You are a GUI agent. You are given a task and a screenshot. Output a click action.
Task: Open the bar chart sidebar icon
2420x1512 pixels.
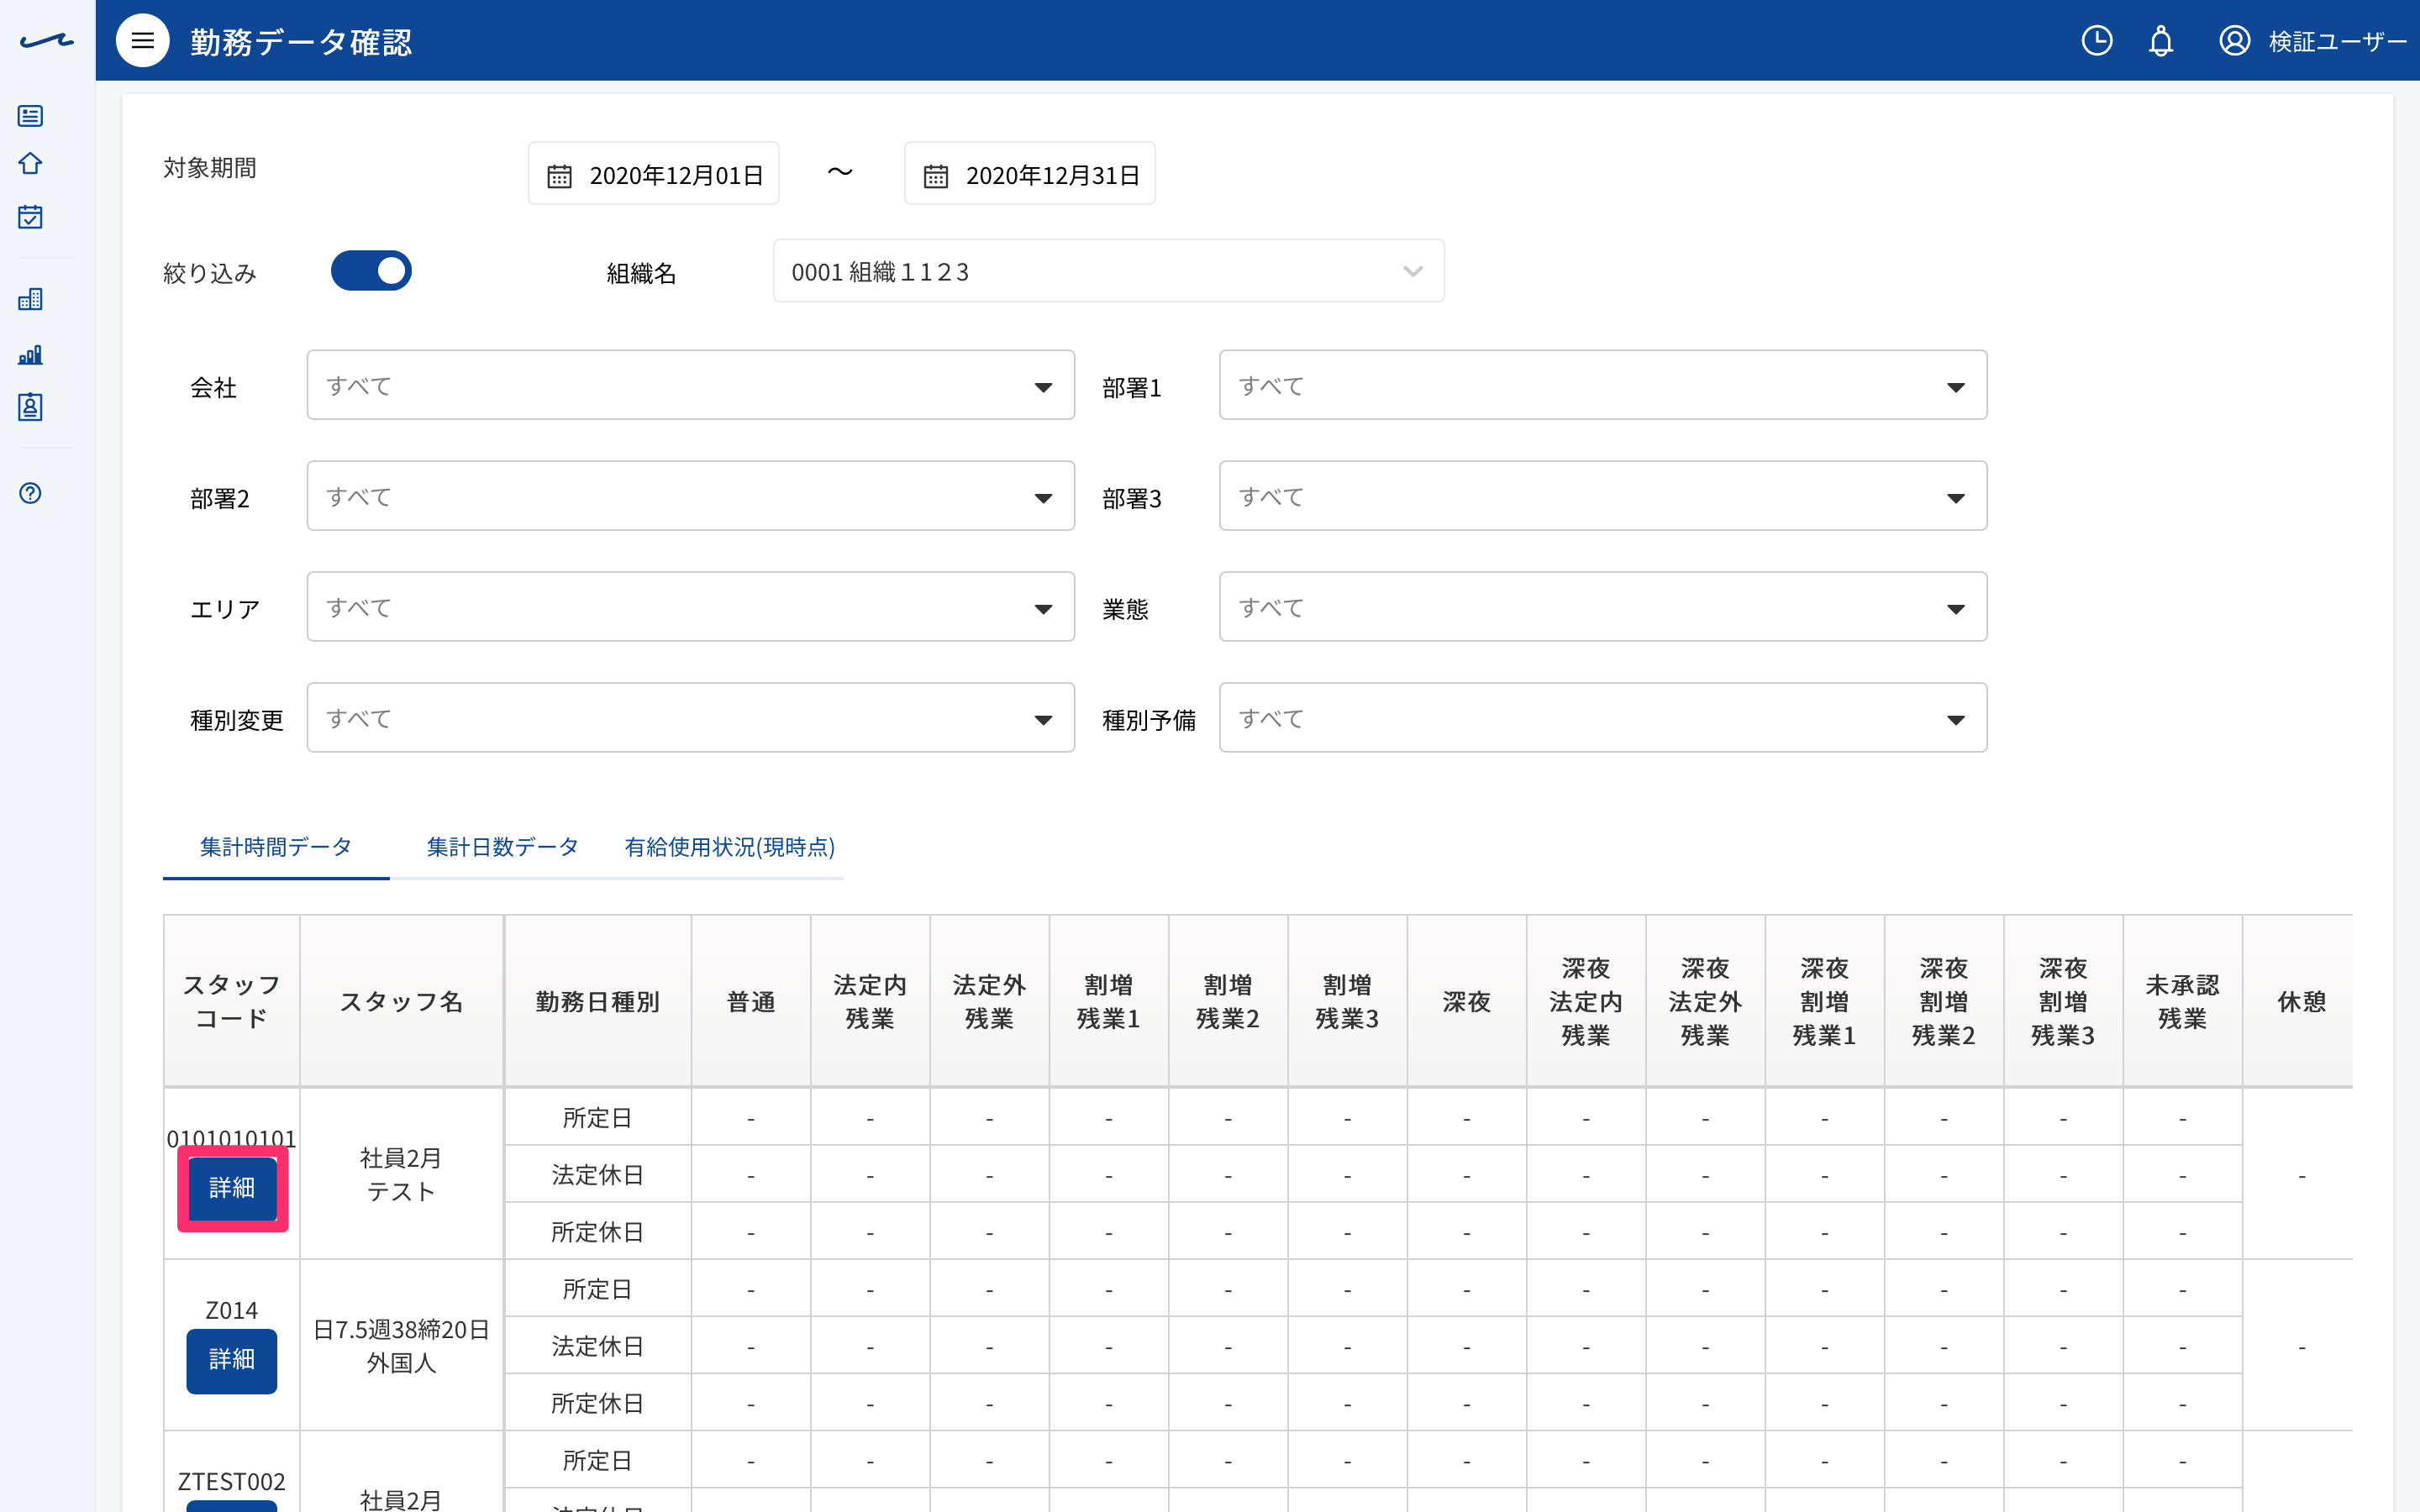pos(30,355)
